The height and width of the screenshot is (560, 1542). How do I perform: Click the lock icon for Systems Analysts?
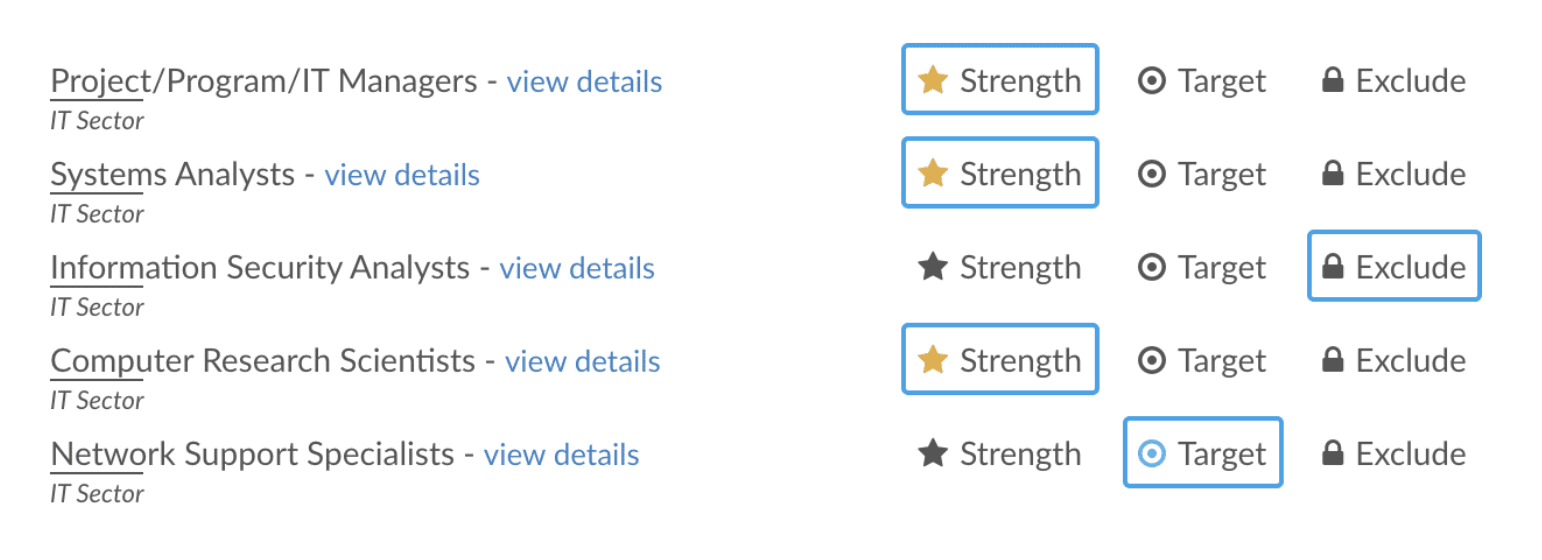(1332, 174)
